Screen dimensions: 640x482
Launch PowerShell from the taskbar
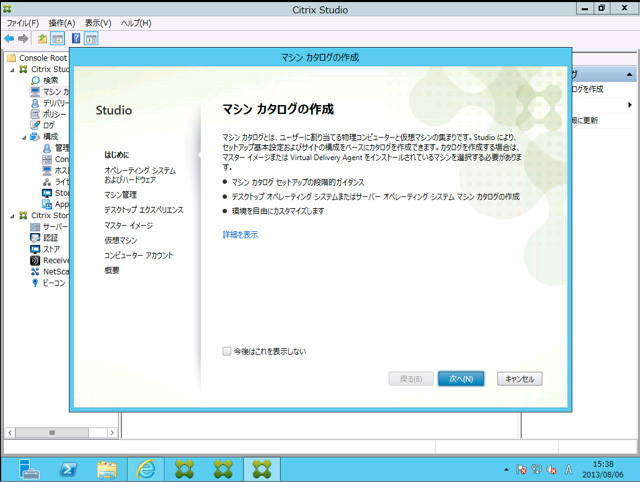coord(68,469)
